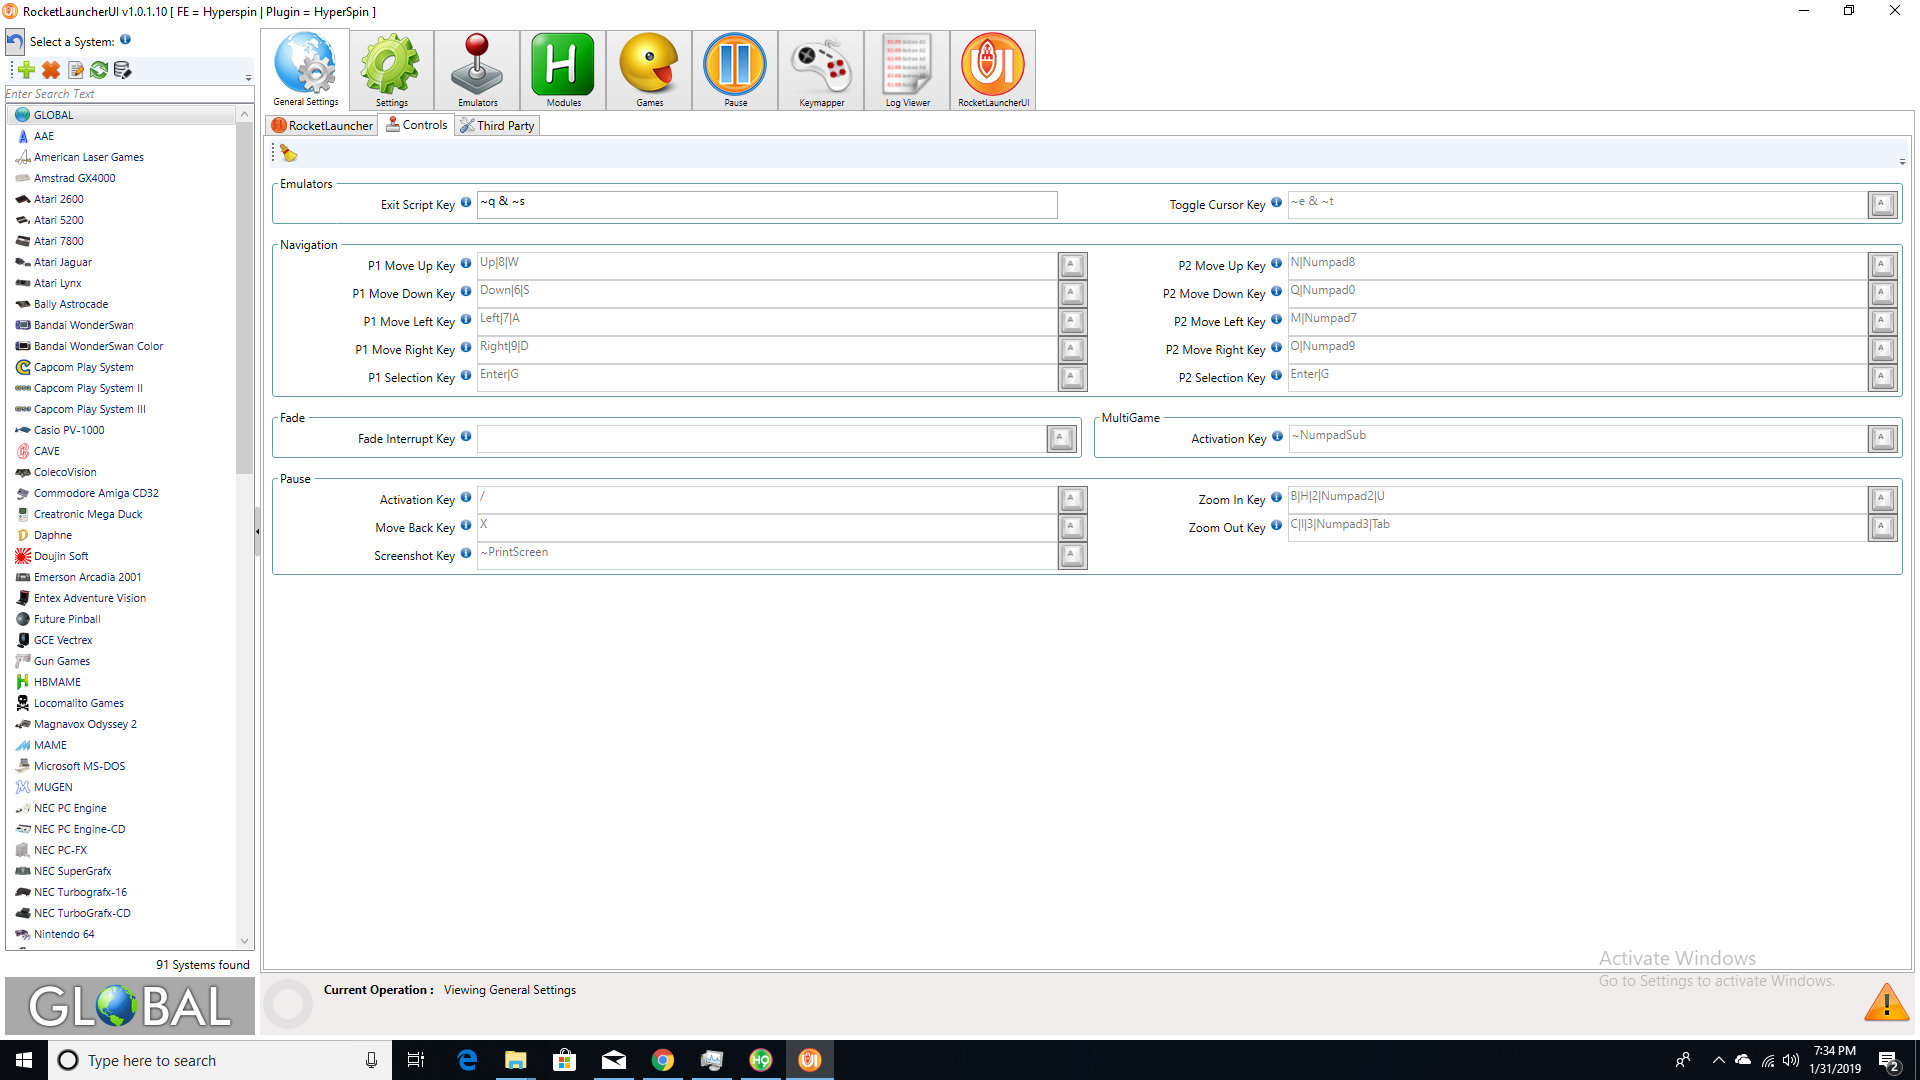Image resolution: width=1920 pixels, height=1080 pixels.
Task: Expand the system toolbar overflow arrow
Action: (248, 78)
